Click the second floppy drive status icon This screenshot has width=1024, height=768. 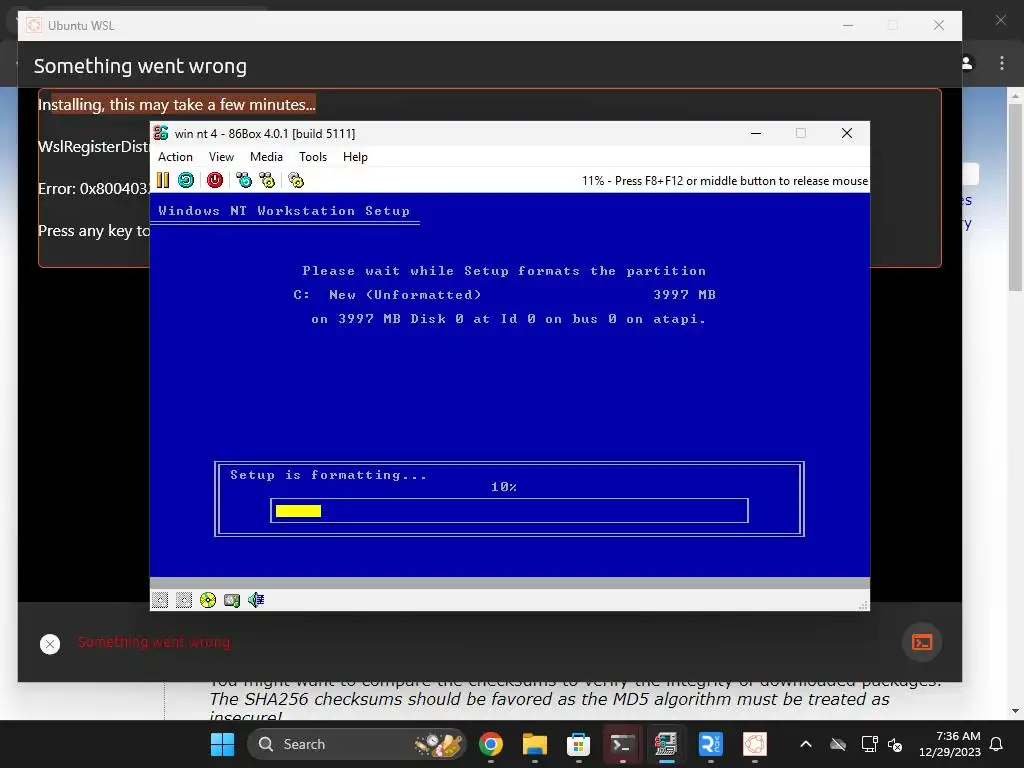184,600
